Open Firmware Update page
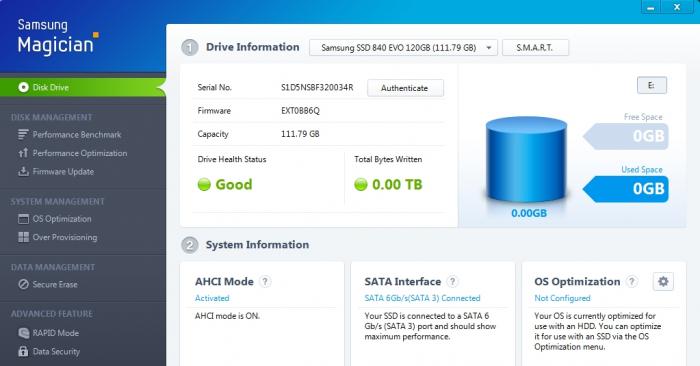Viewport: 700px width, 366px height. 63,171
